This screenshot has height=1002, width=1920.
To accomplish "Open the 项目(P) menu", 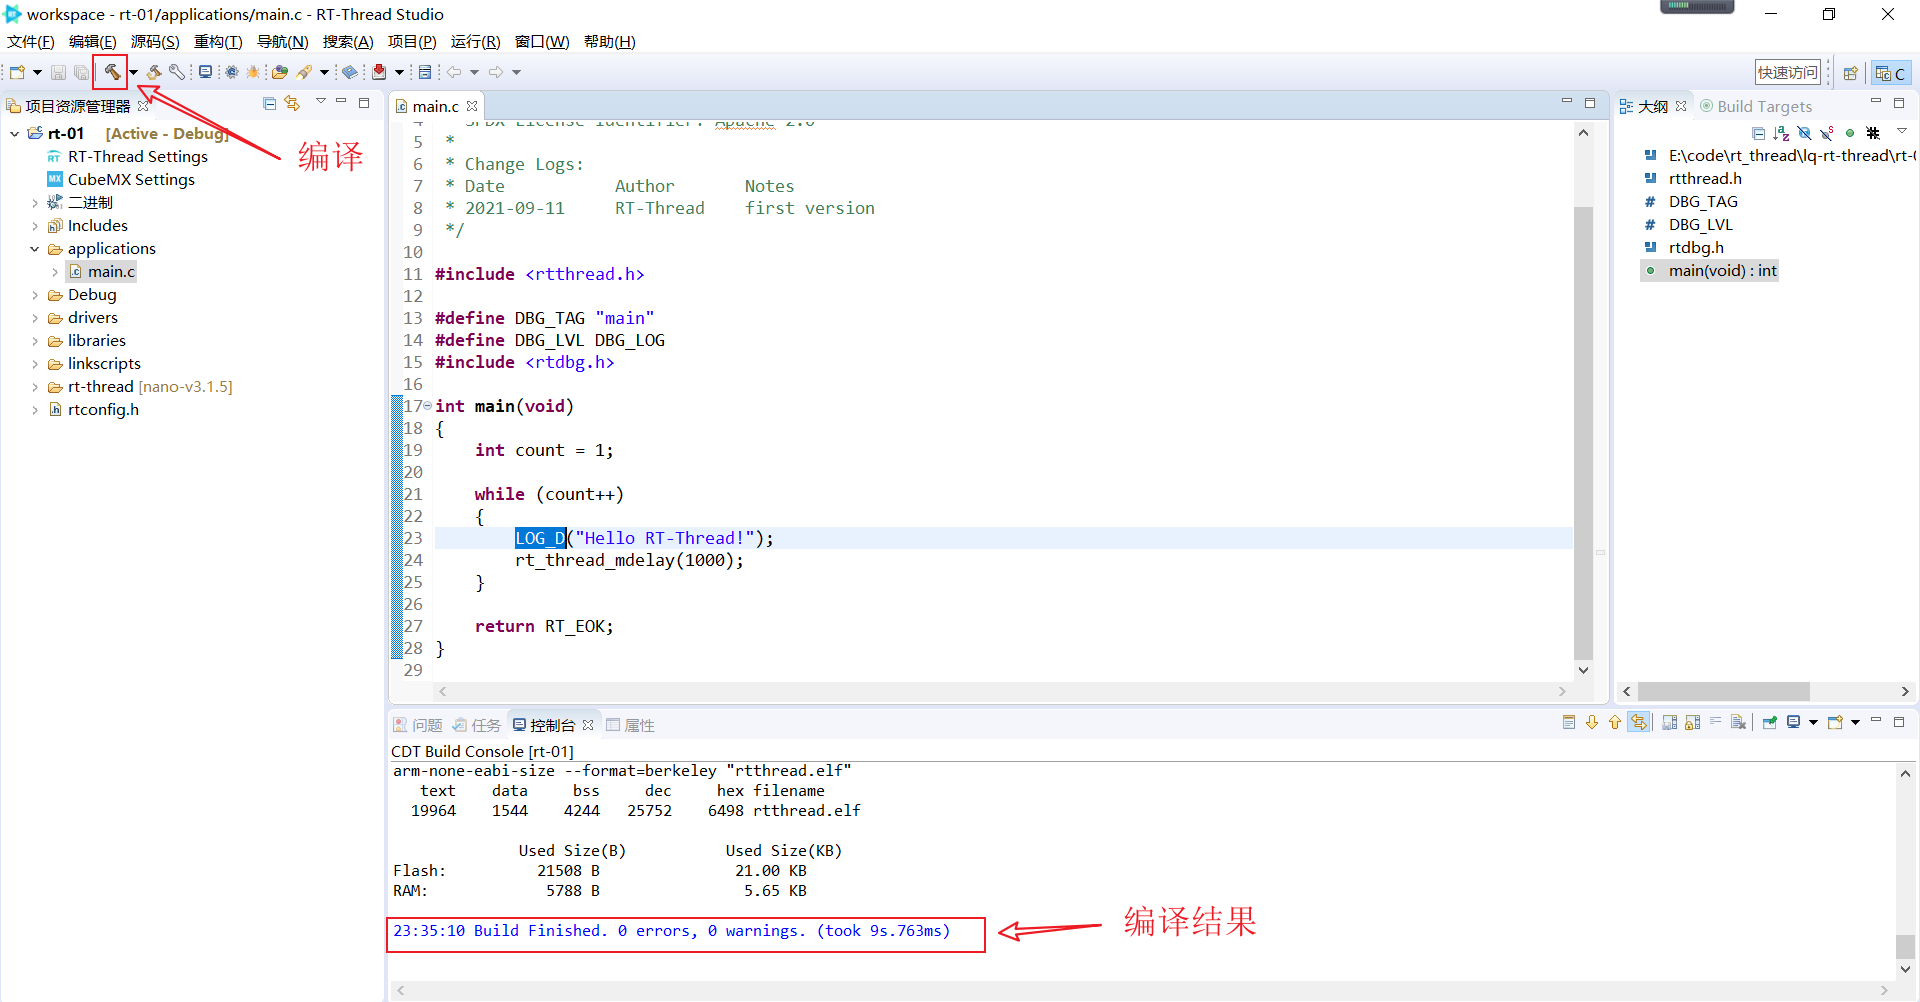I will click(x=412, y=41).
